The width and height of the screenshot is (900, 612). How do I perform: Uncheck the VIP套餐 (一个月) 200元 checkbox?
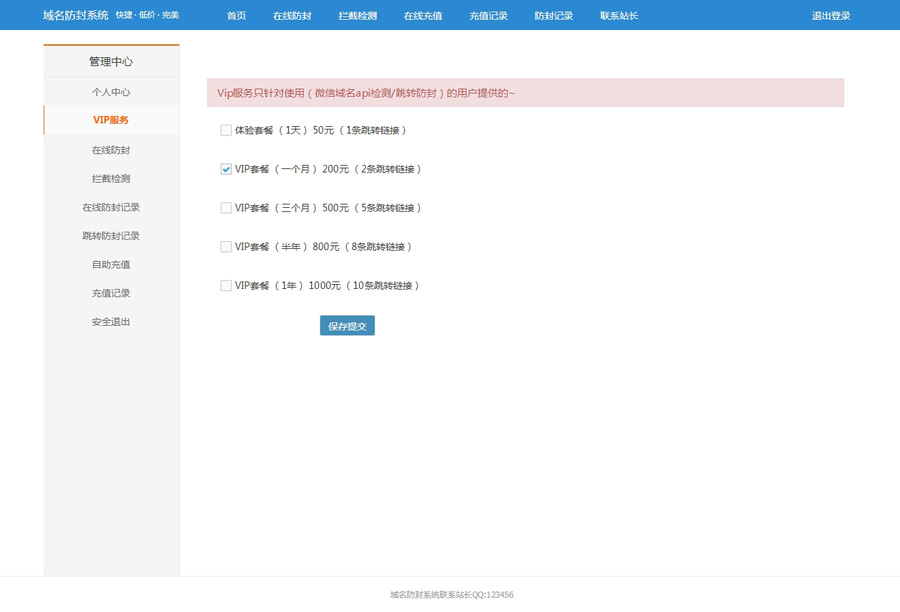click(226, 169)
